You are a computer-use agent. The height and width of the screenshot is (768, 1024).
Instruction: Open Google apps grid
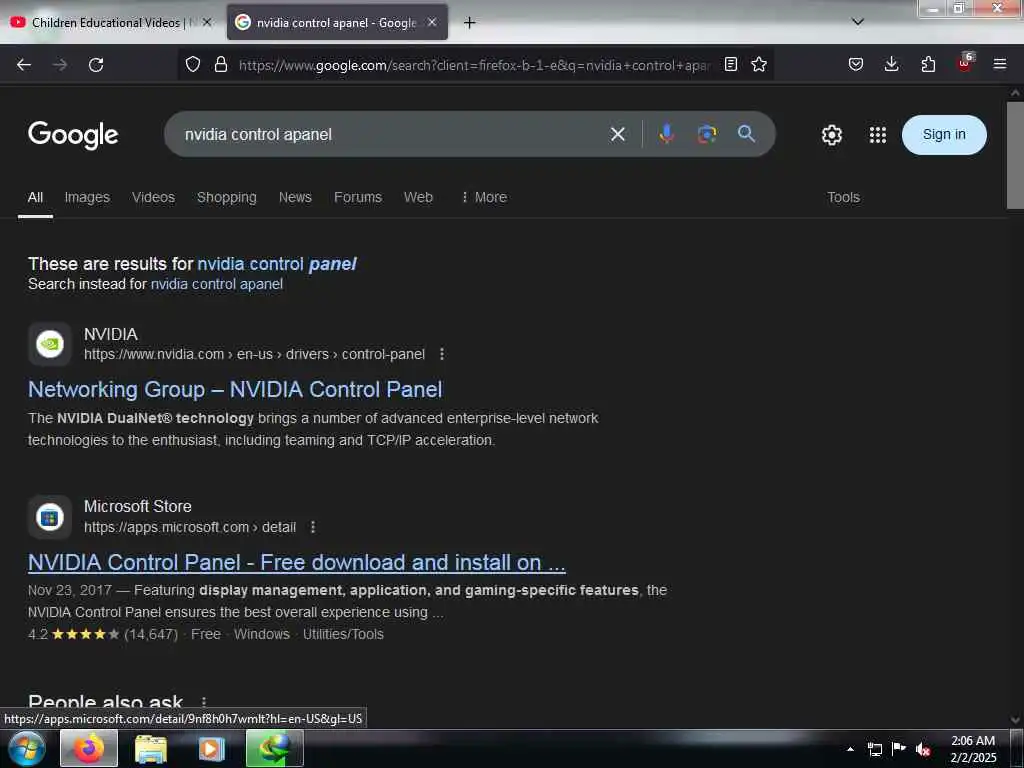[878, 135]
